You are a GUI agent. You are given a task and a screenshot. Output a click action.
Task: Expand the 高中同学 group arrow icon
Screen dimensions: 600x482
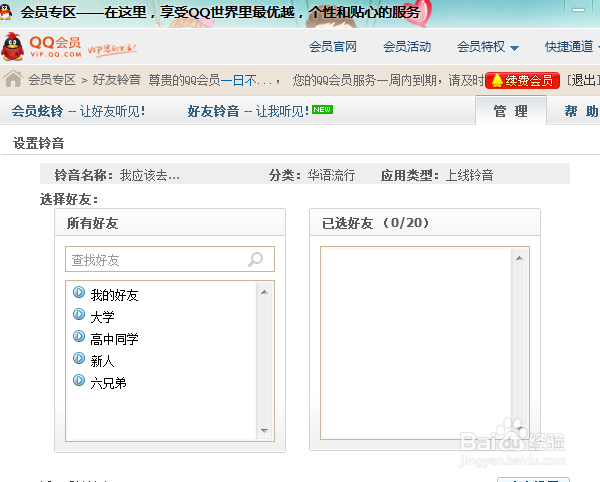[79, 336]
